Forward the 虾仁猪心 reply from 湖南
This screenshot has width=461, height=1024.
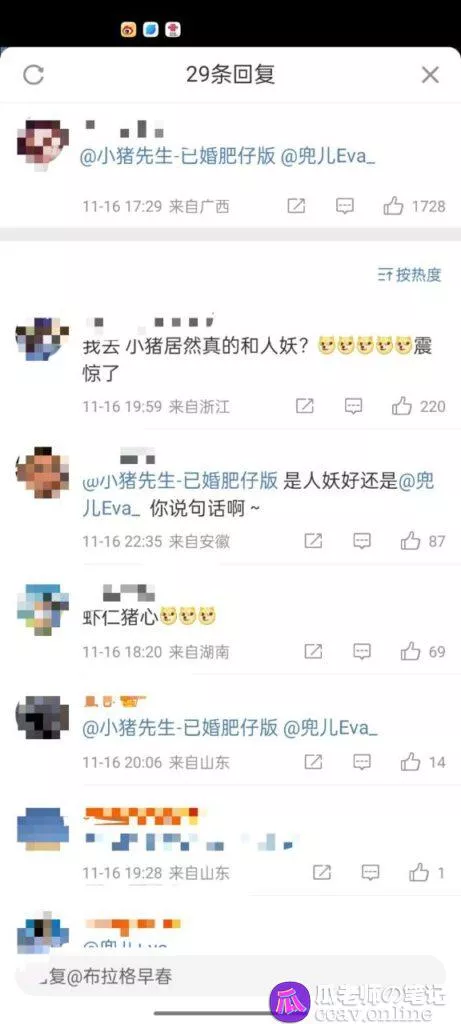313,651
